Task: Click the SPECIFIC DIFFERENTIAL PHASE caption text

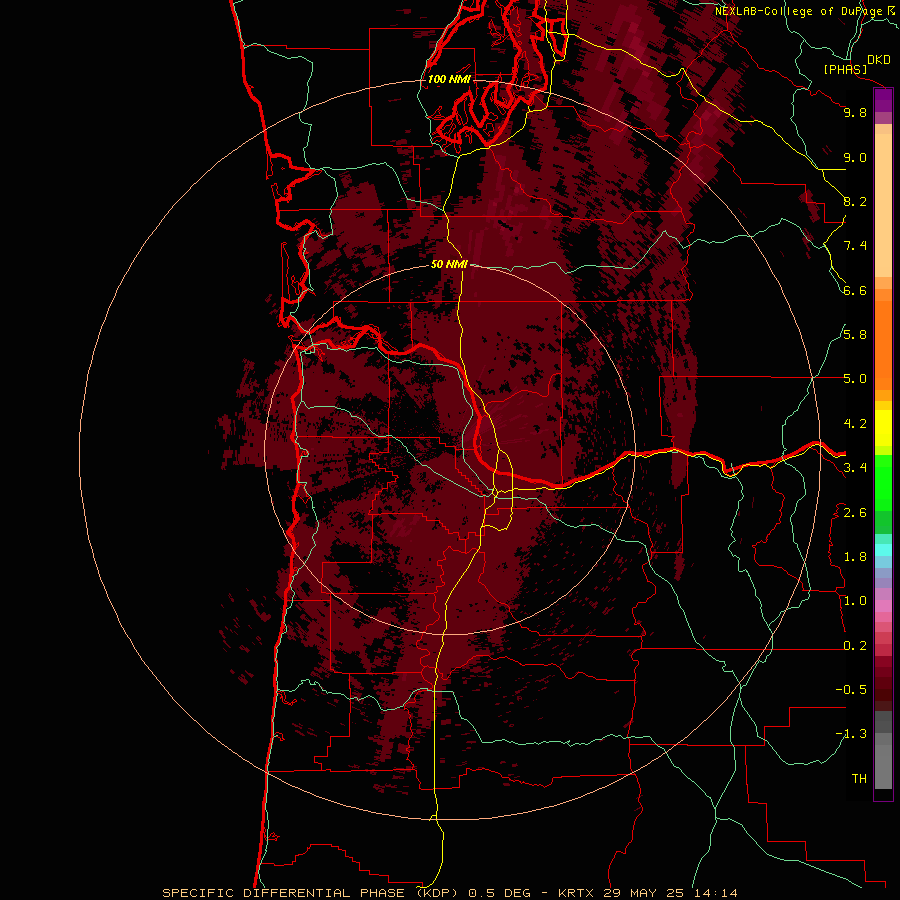Action: click(283, 893)
